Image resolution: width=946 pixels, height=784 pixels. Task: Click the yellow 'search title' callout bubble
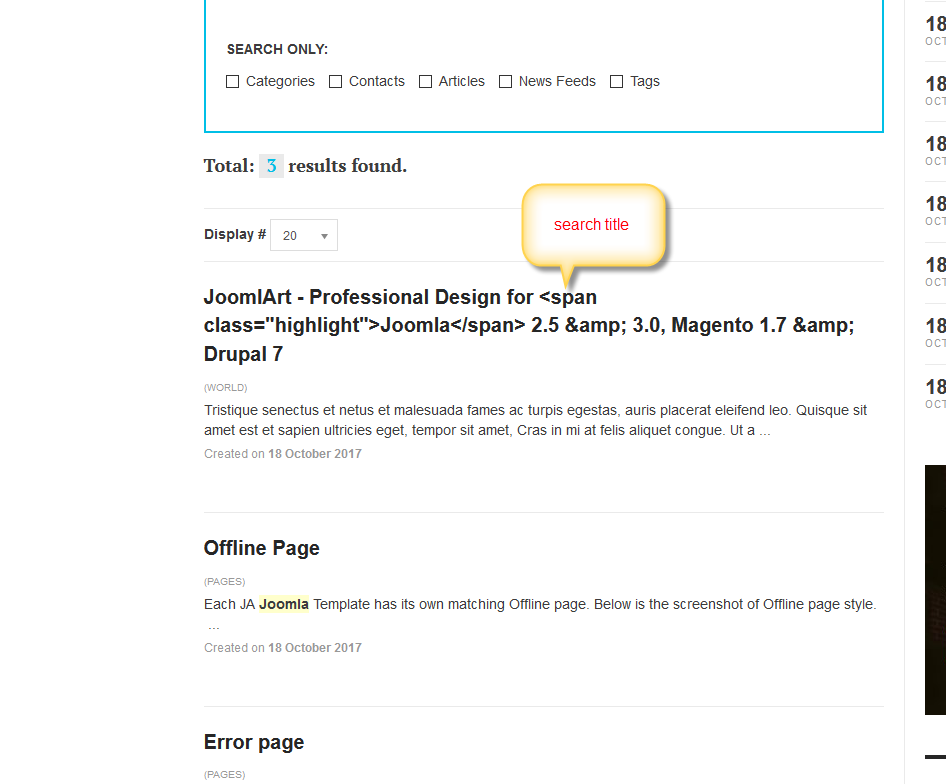[592, 225]
